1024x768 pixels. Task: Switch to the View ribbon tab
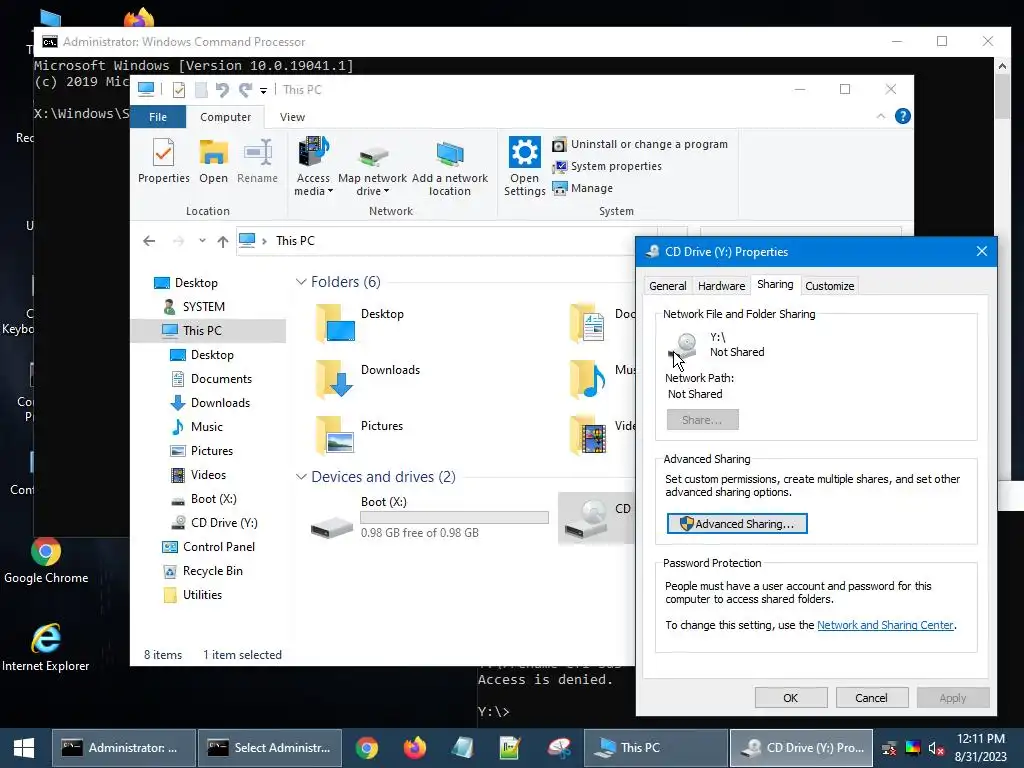pos(292,117)
